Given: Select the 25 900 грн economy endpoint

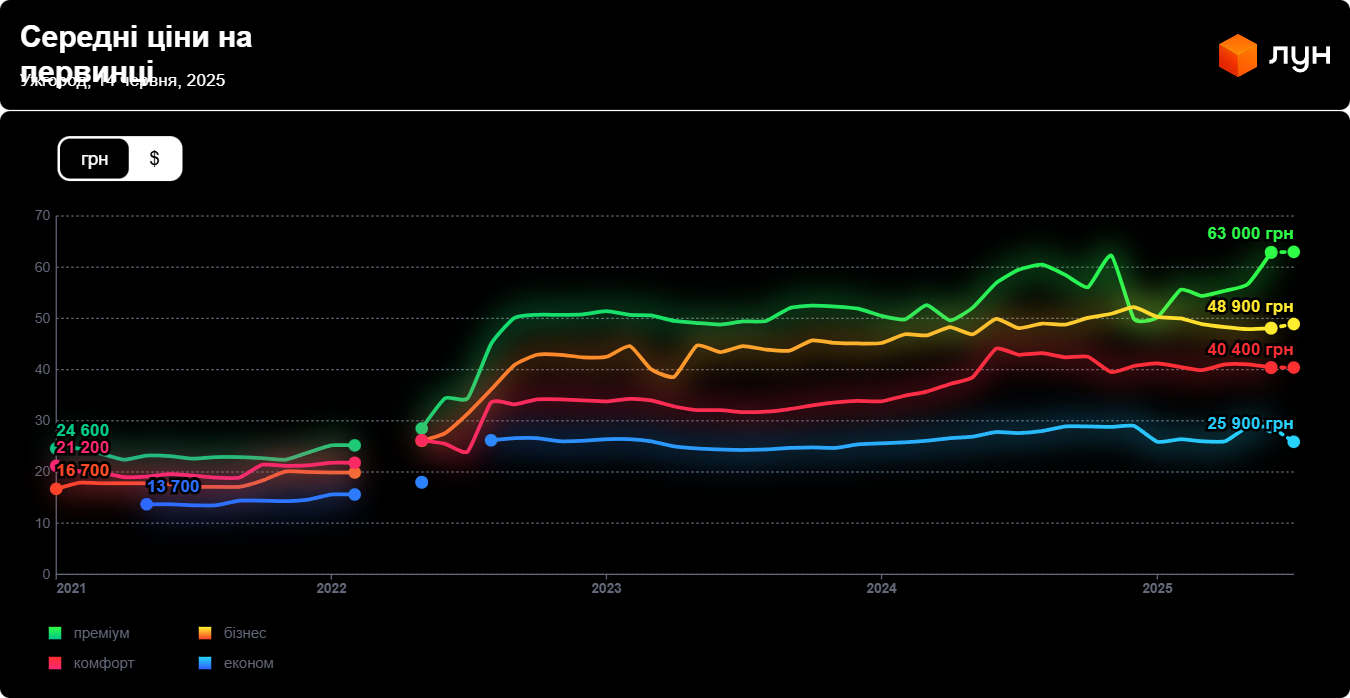Looking at the screenshot, I should click(x=1293, y=442).
